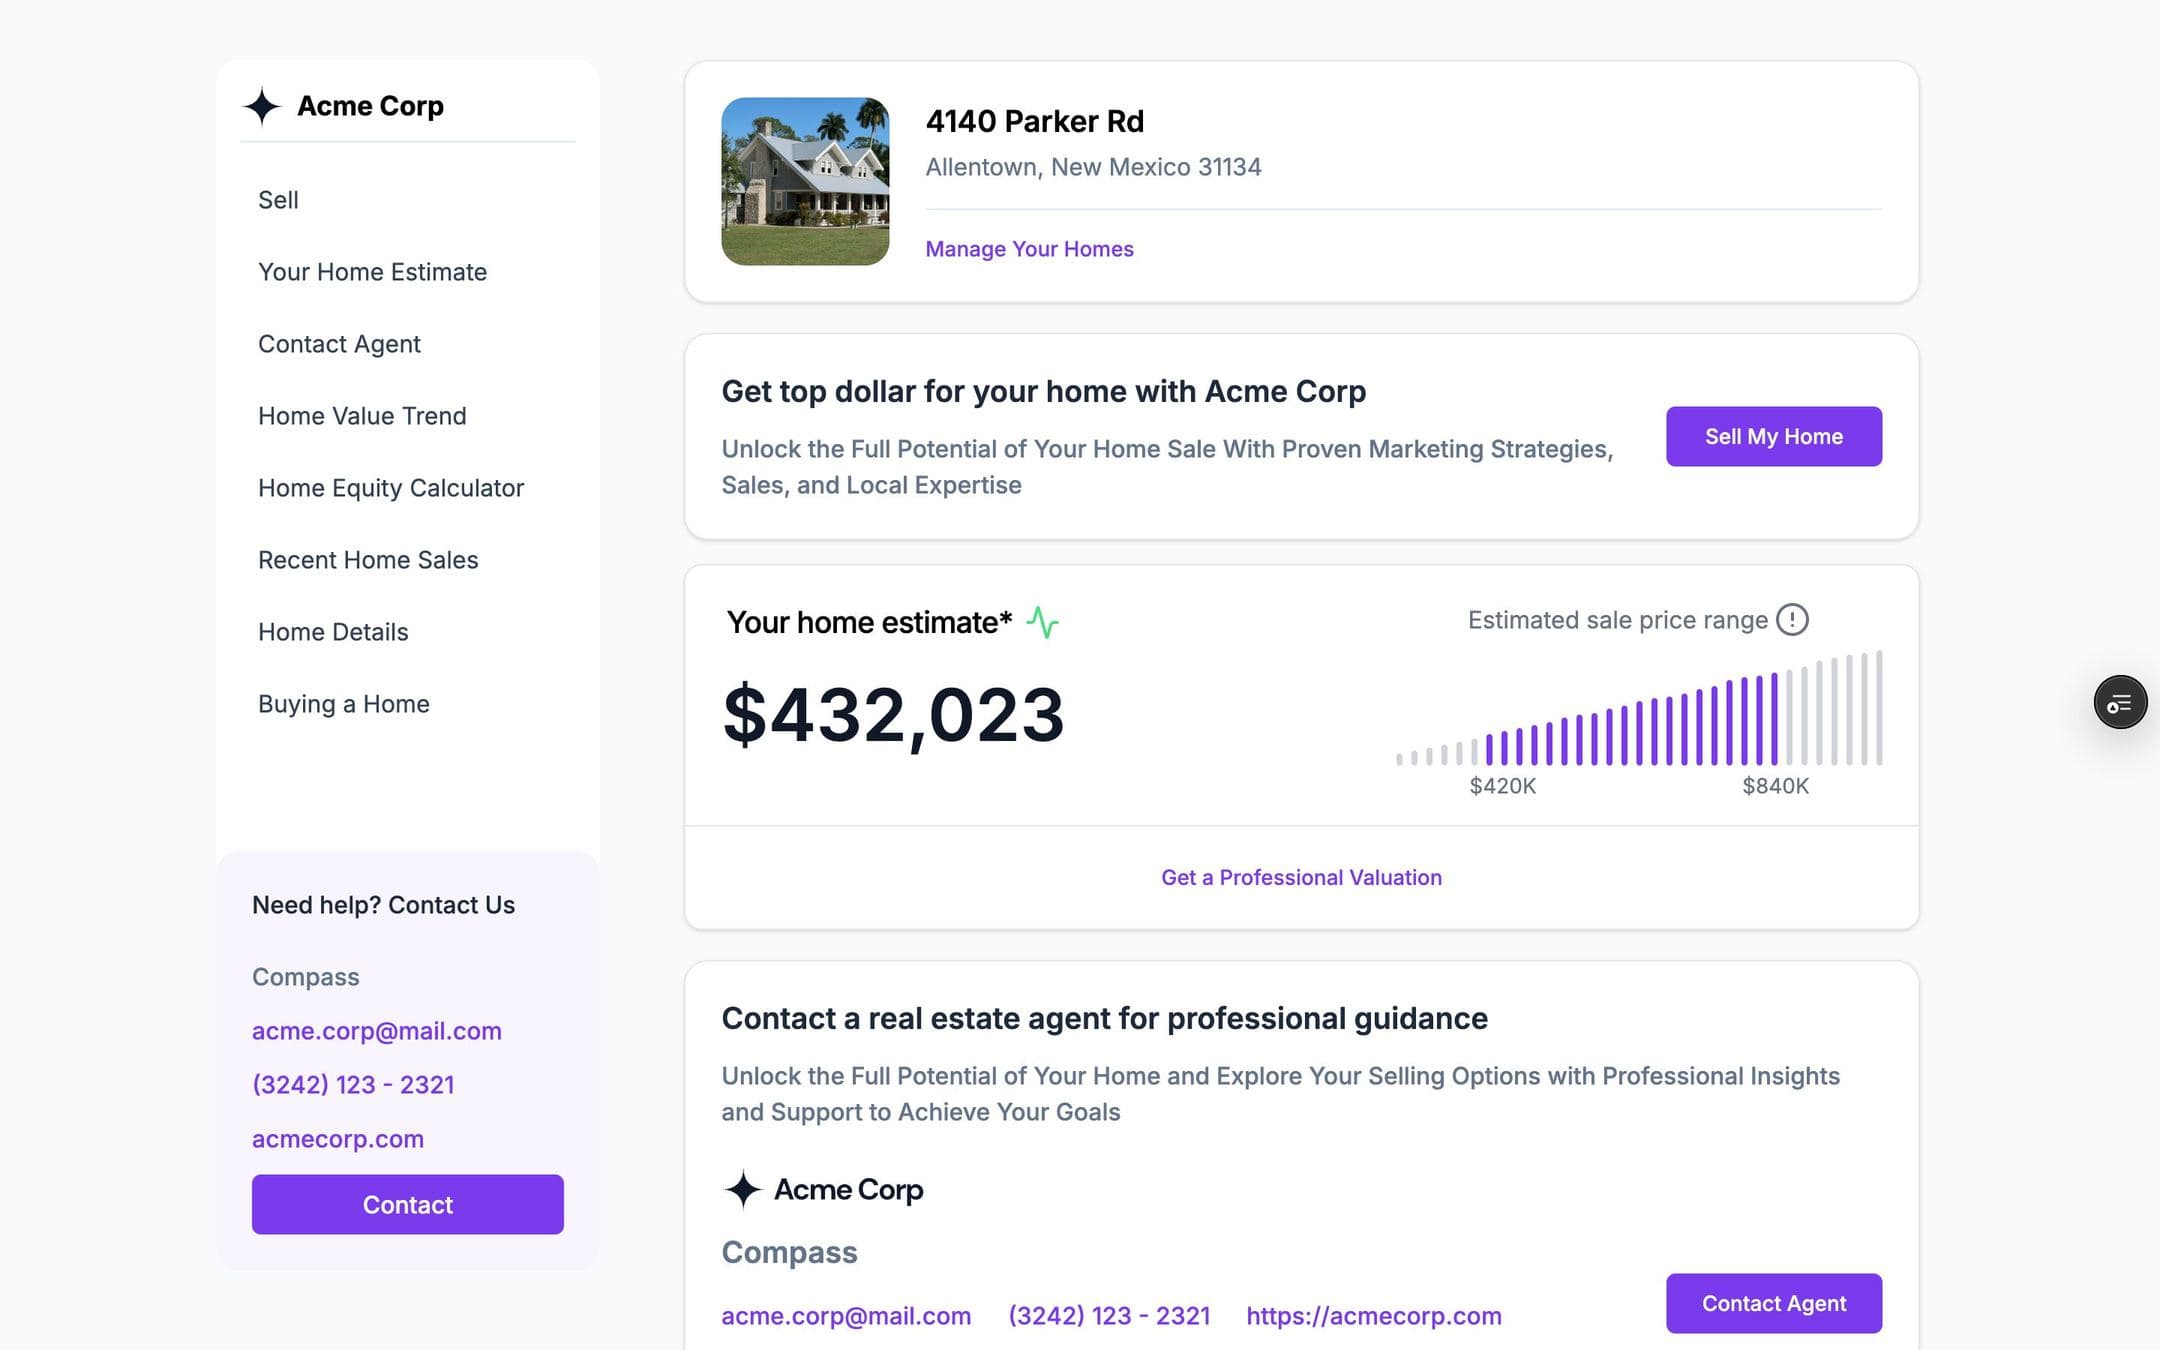Open the Get a Professional Valuation link
Screen dimensions: 2160x1350
[x=1301, y=877]
